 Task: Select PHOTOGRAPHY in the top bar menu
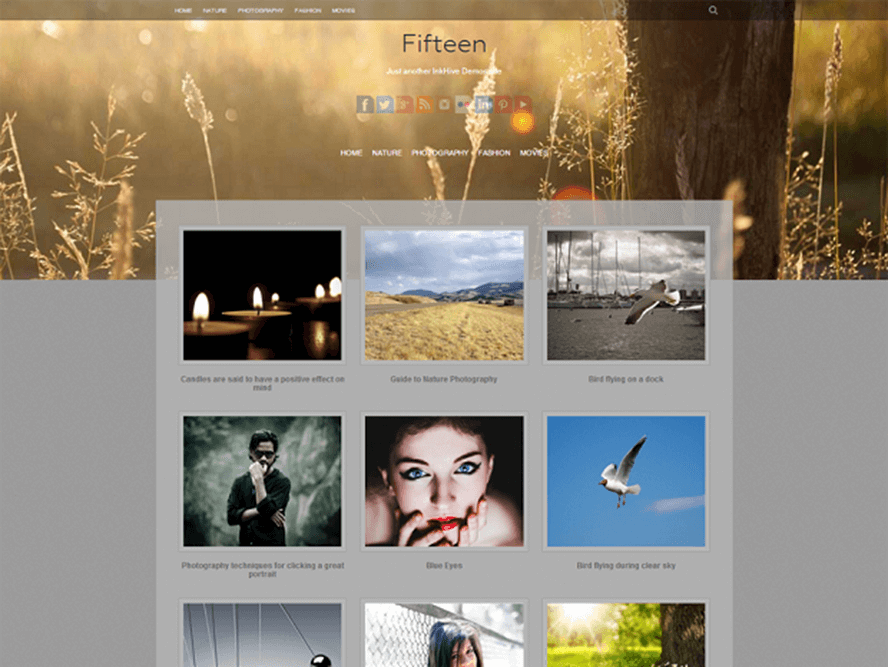pyautogui.click(x=261, y=10)
